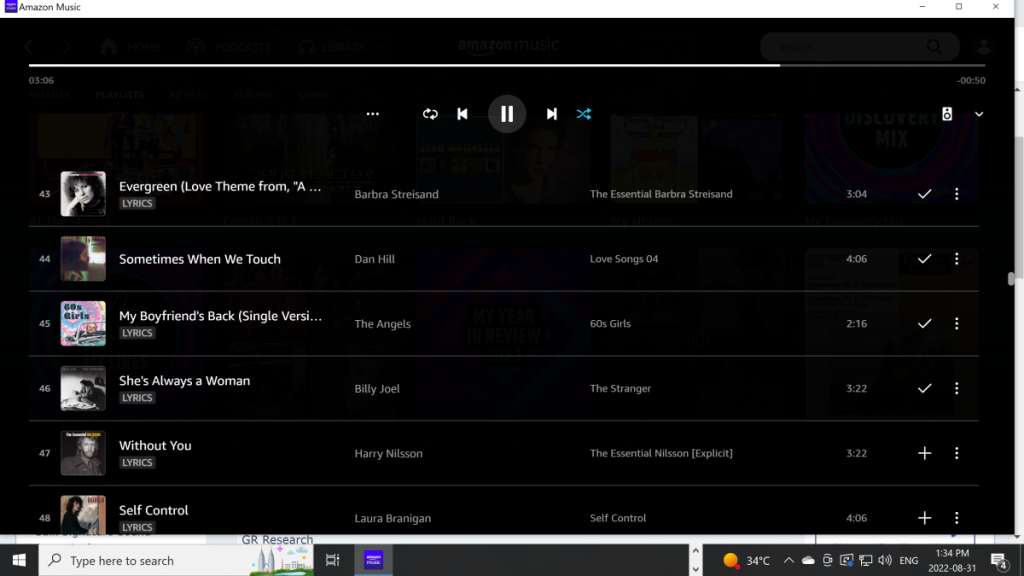Show lyrics for She's Always a Woman

(x=137, y=398)
